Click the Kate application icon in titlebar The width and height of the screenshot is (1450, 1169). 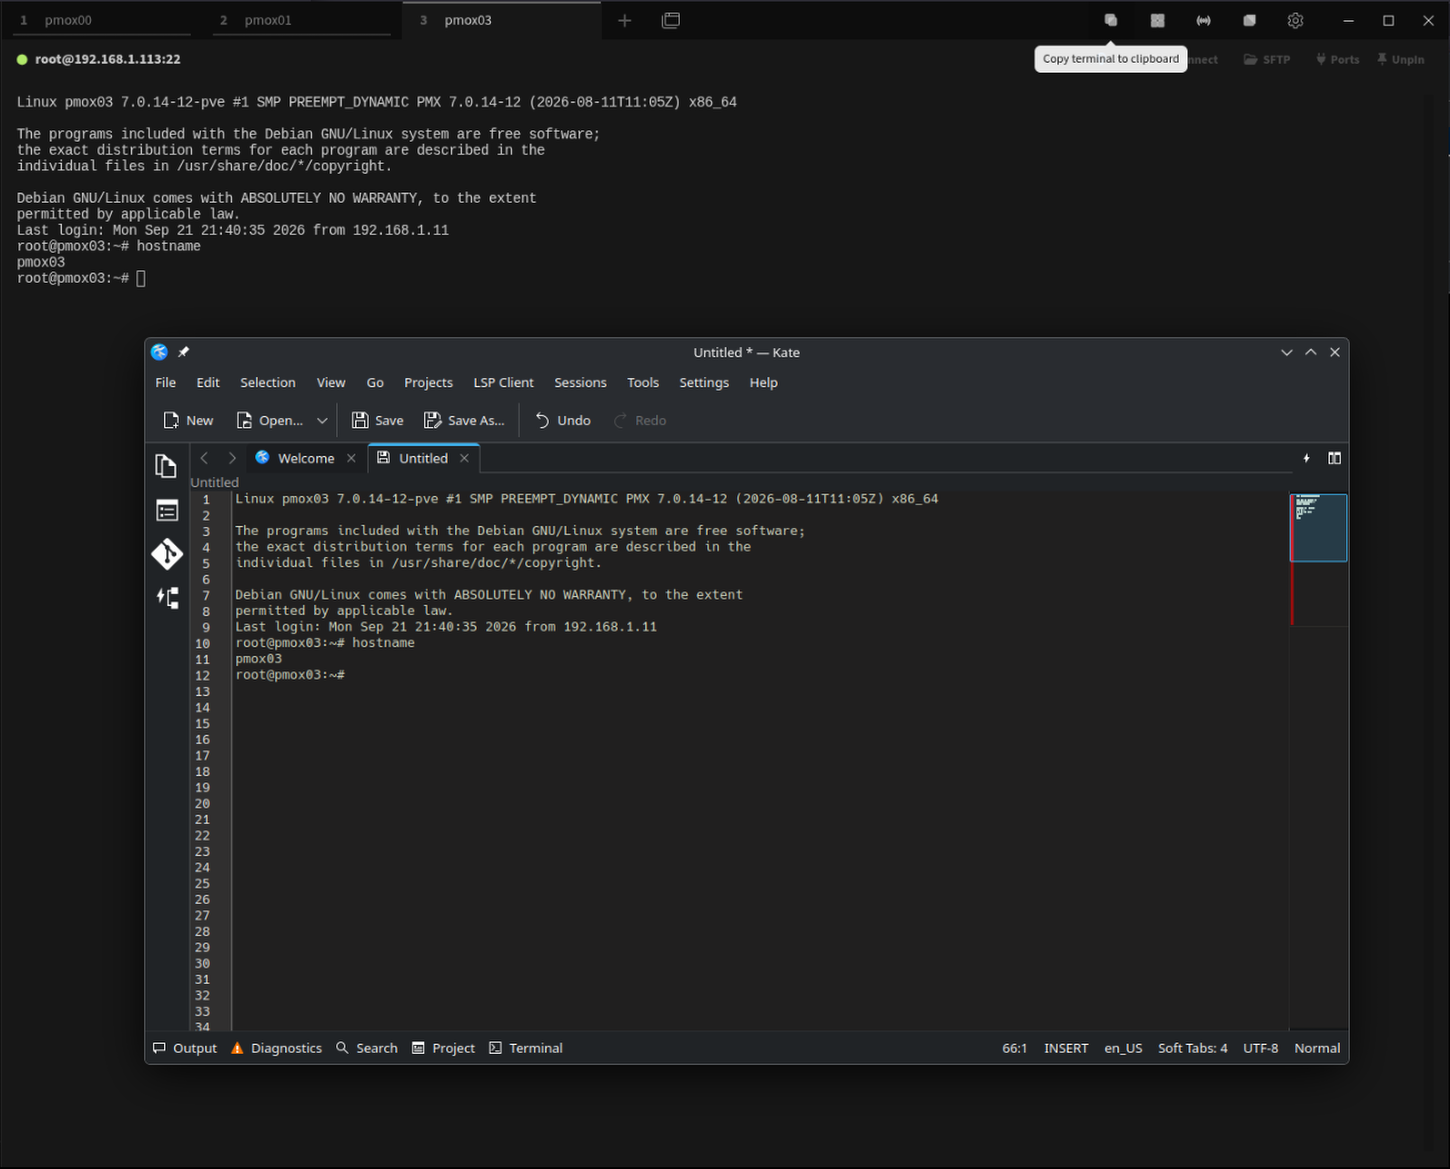[159, 352]
